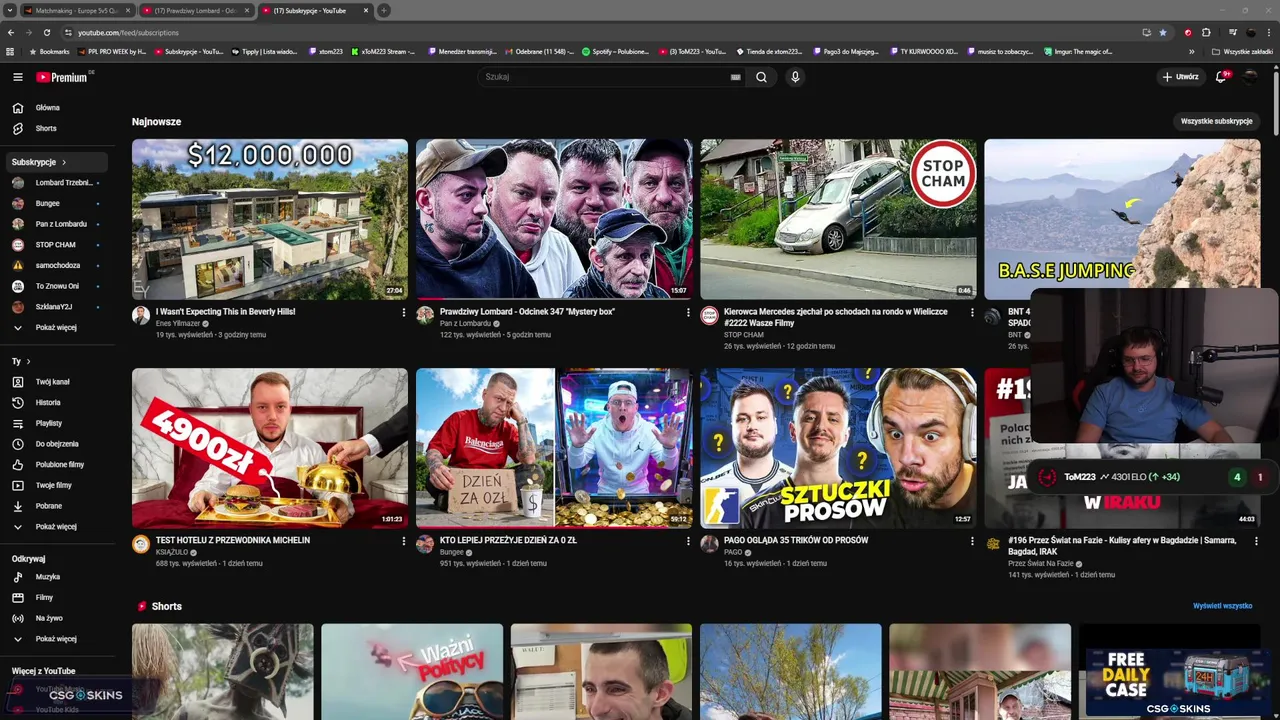Open STOP CHAM subscription in sidebar
Screen dimensions: 1280x720
click(57, 245)
